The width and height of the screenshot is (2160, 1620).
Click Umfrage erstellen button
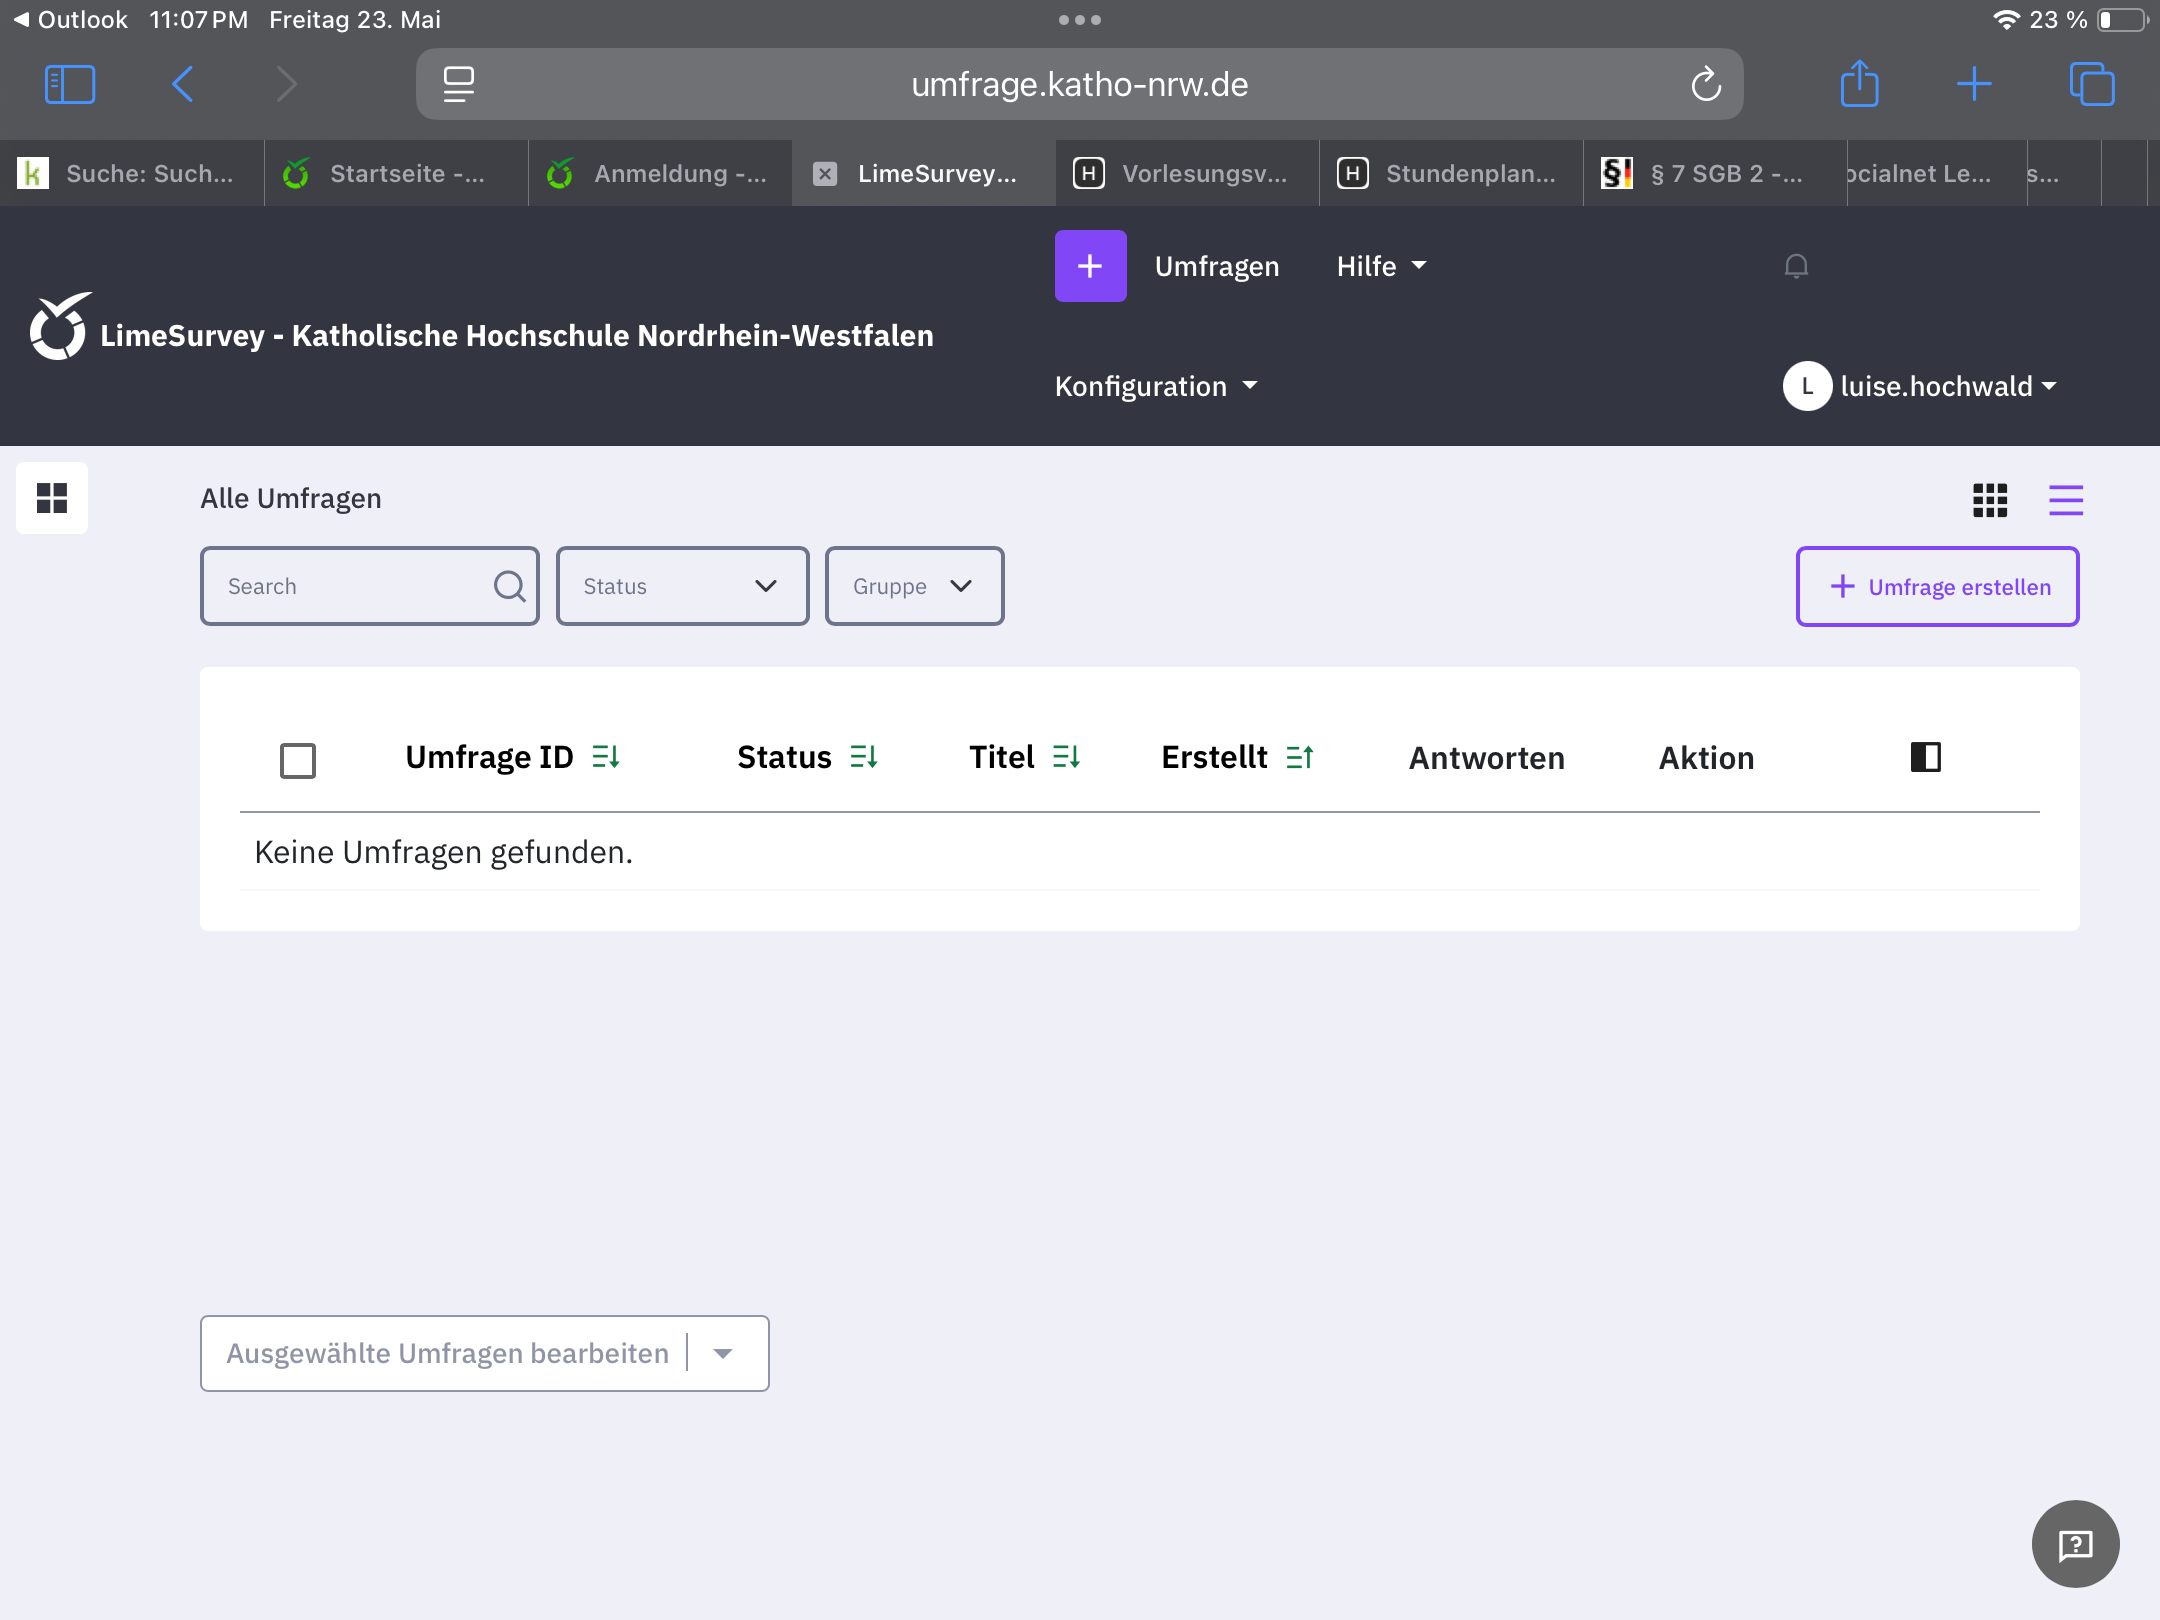(1937, 587)
